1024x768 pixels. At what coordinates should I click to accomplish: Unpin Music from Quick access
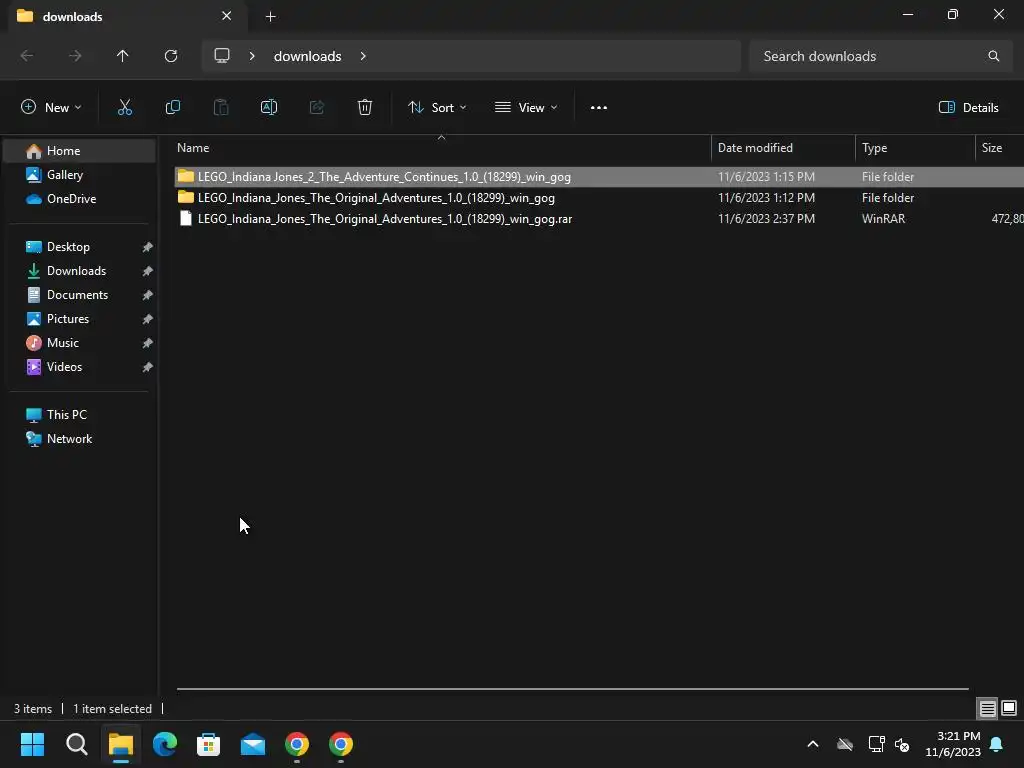[148, 343]
